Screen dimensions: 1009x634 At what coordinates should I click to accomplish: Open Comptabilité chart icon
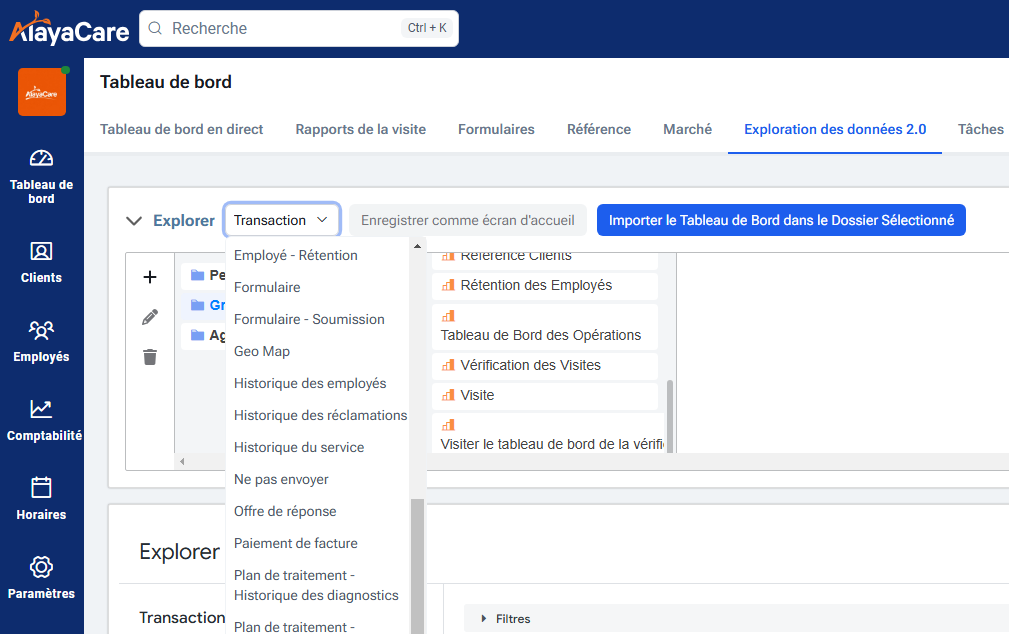tap(41, 409)
